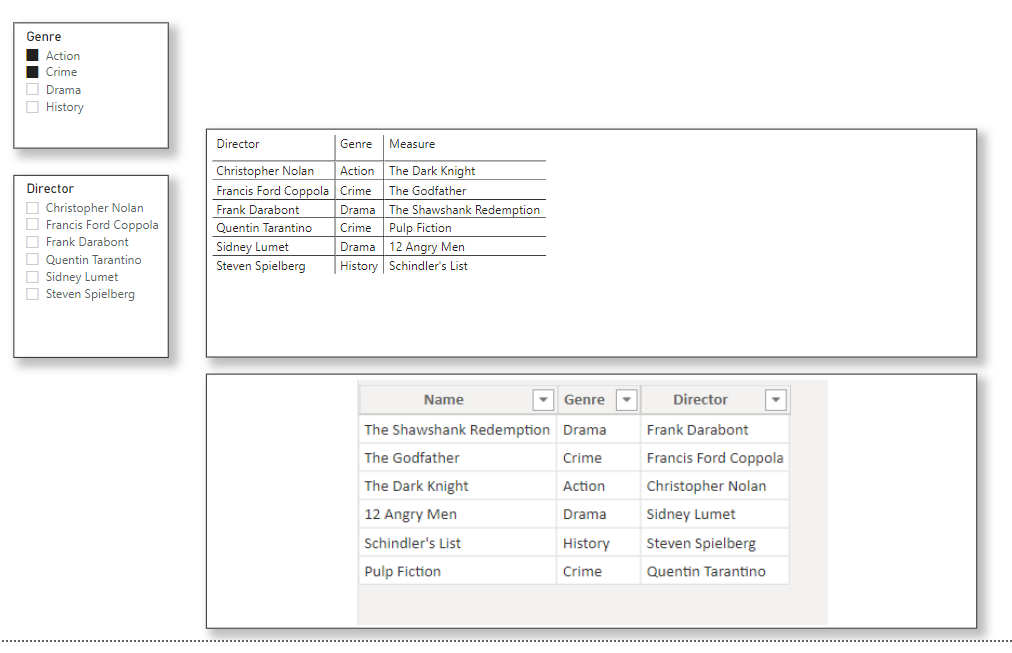Select Action genre cell in upper table
Screen dimensions: 1012x653
click(x=357, y=171)
